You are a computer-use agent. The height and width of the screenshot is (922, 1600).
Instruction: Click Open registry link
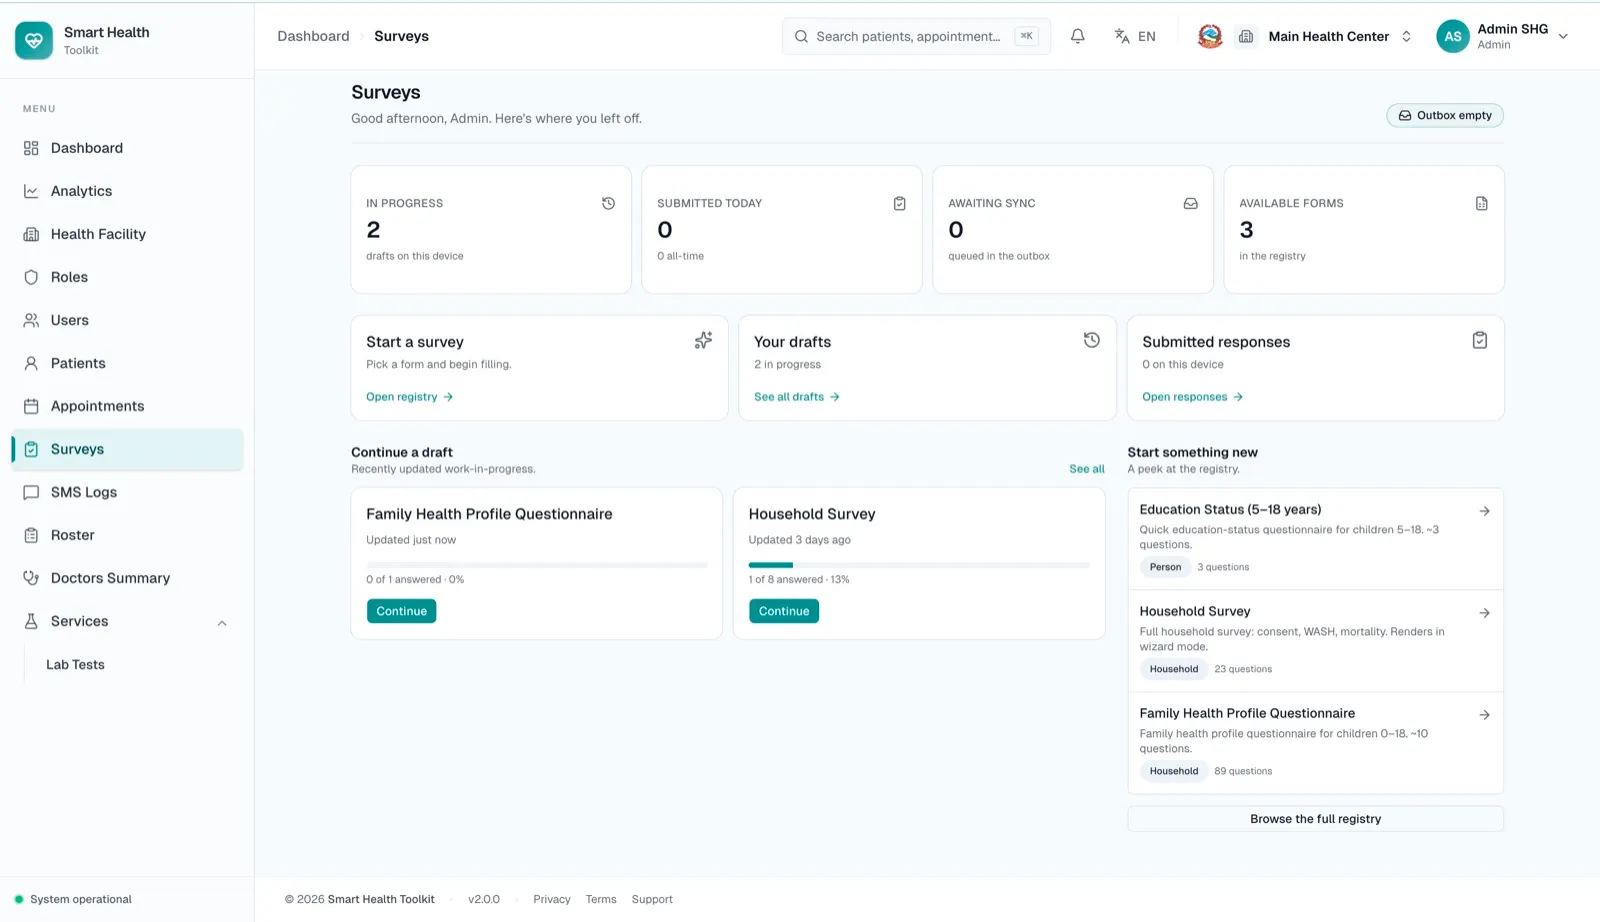pos(409,397)
